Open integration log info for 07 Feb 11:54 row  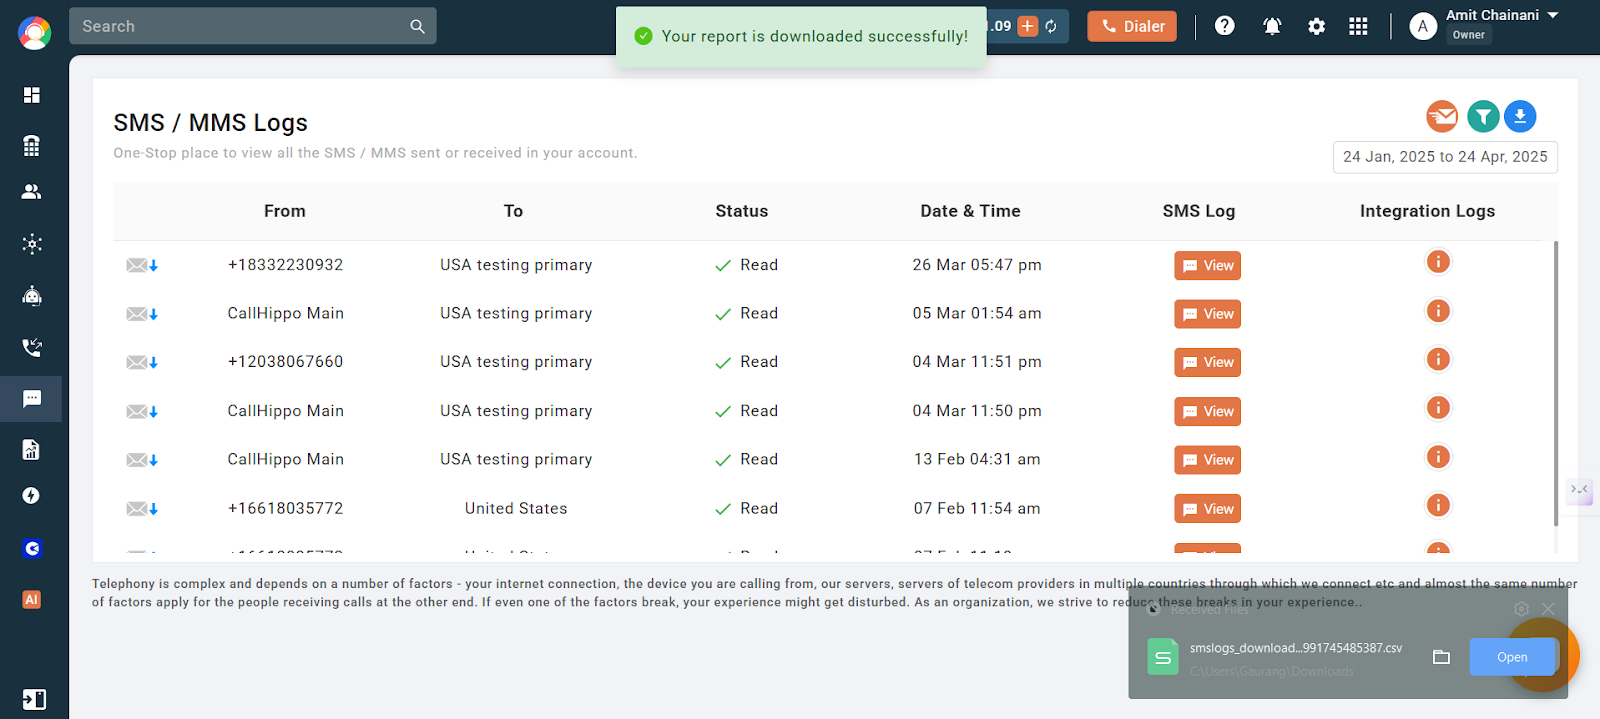coord(1438,505)
